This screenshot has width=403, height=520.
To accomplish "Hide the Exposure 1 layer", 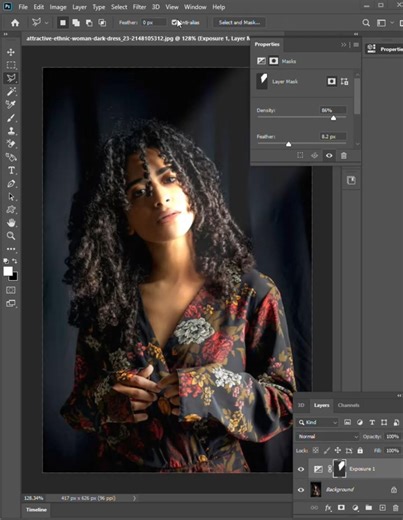I will pos(301,469).
